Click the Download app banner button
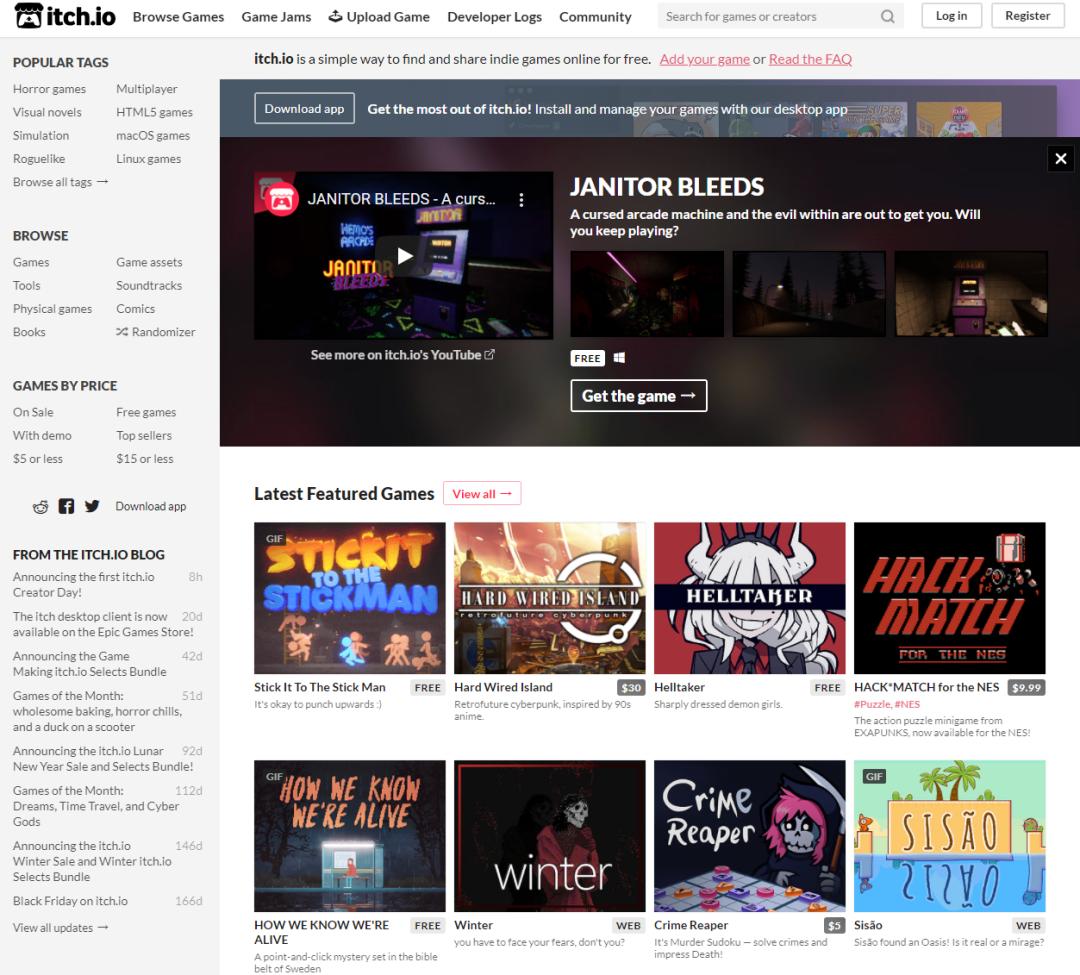The height and width of the screenshot is (975, 1080). (304, 109)
